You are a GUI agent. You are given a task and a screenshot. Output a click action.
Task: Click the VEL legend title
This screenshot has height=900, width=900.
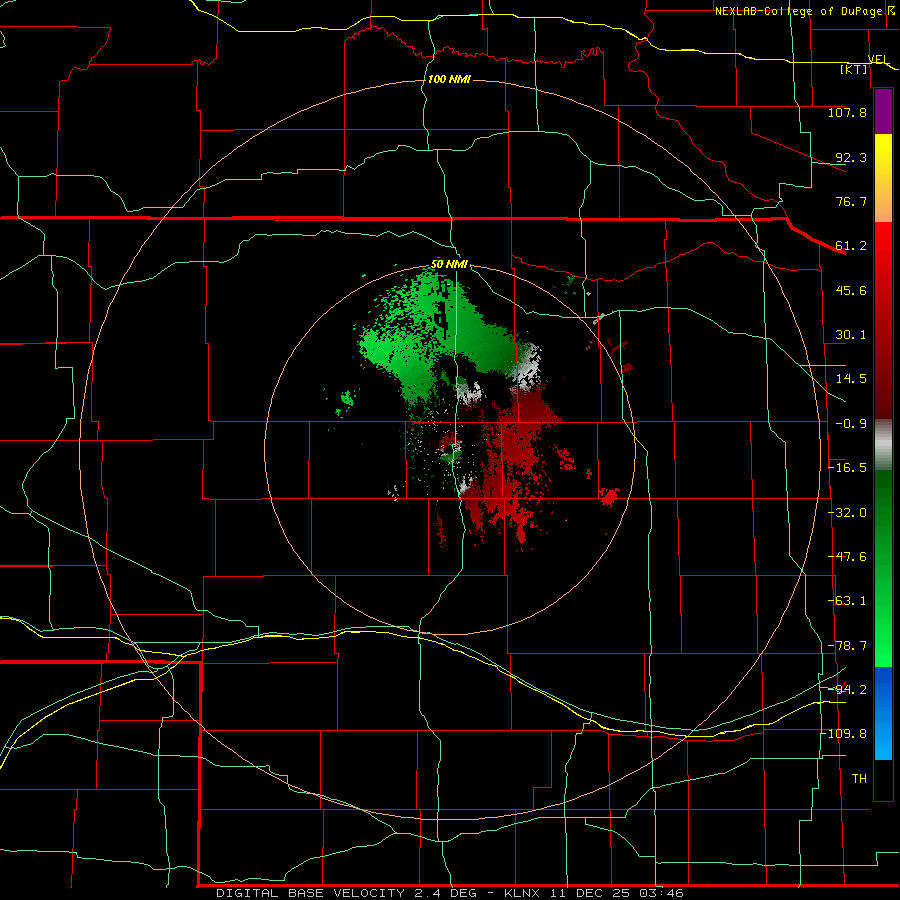click(x=878, y=59)
